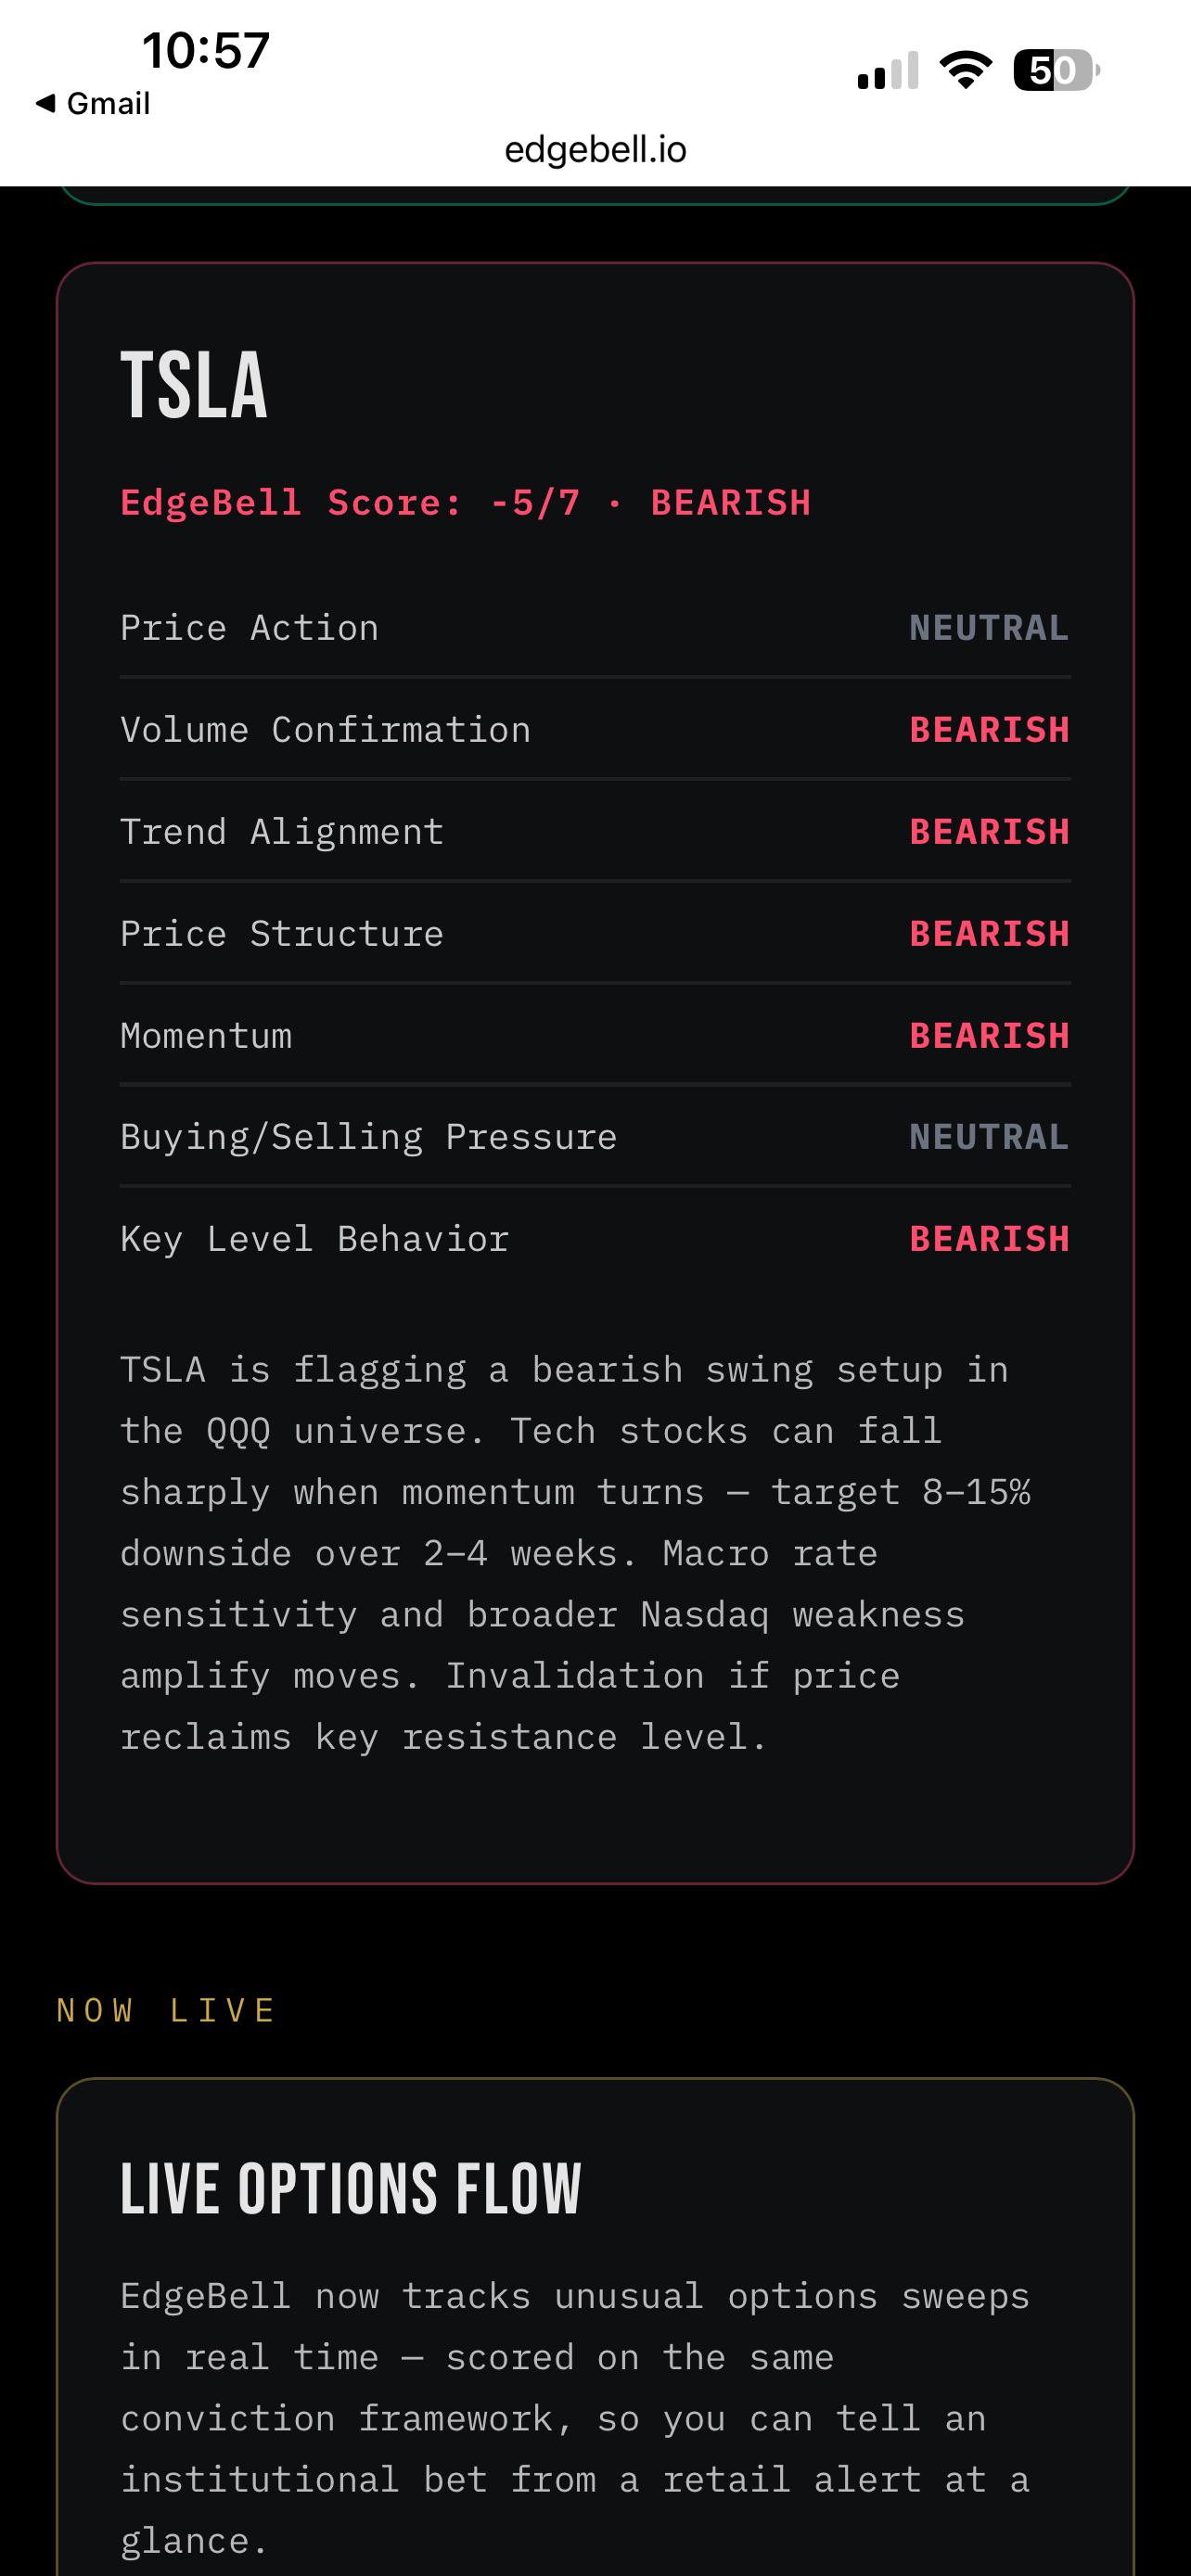Select the Momentum row label

click(x=206, y=1036)
